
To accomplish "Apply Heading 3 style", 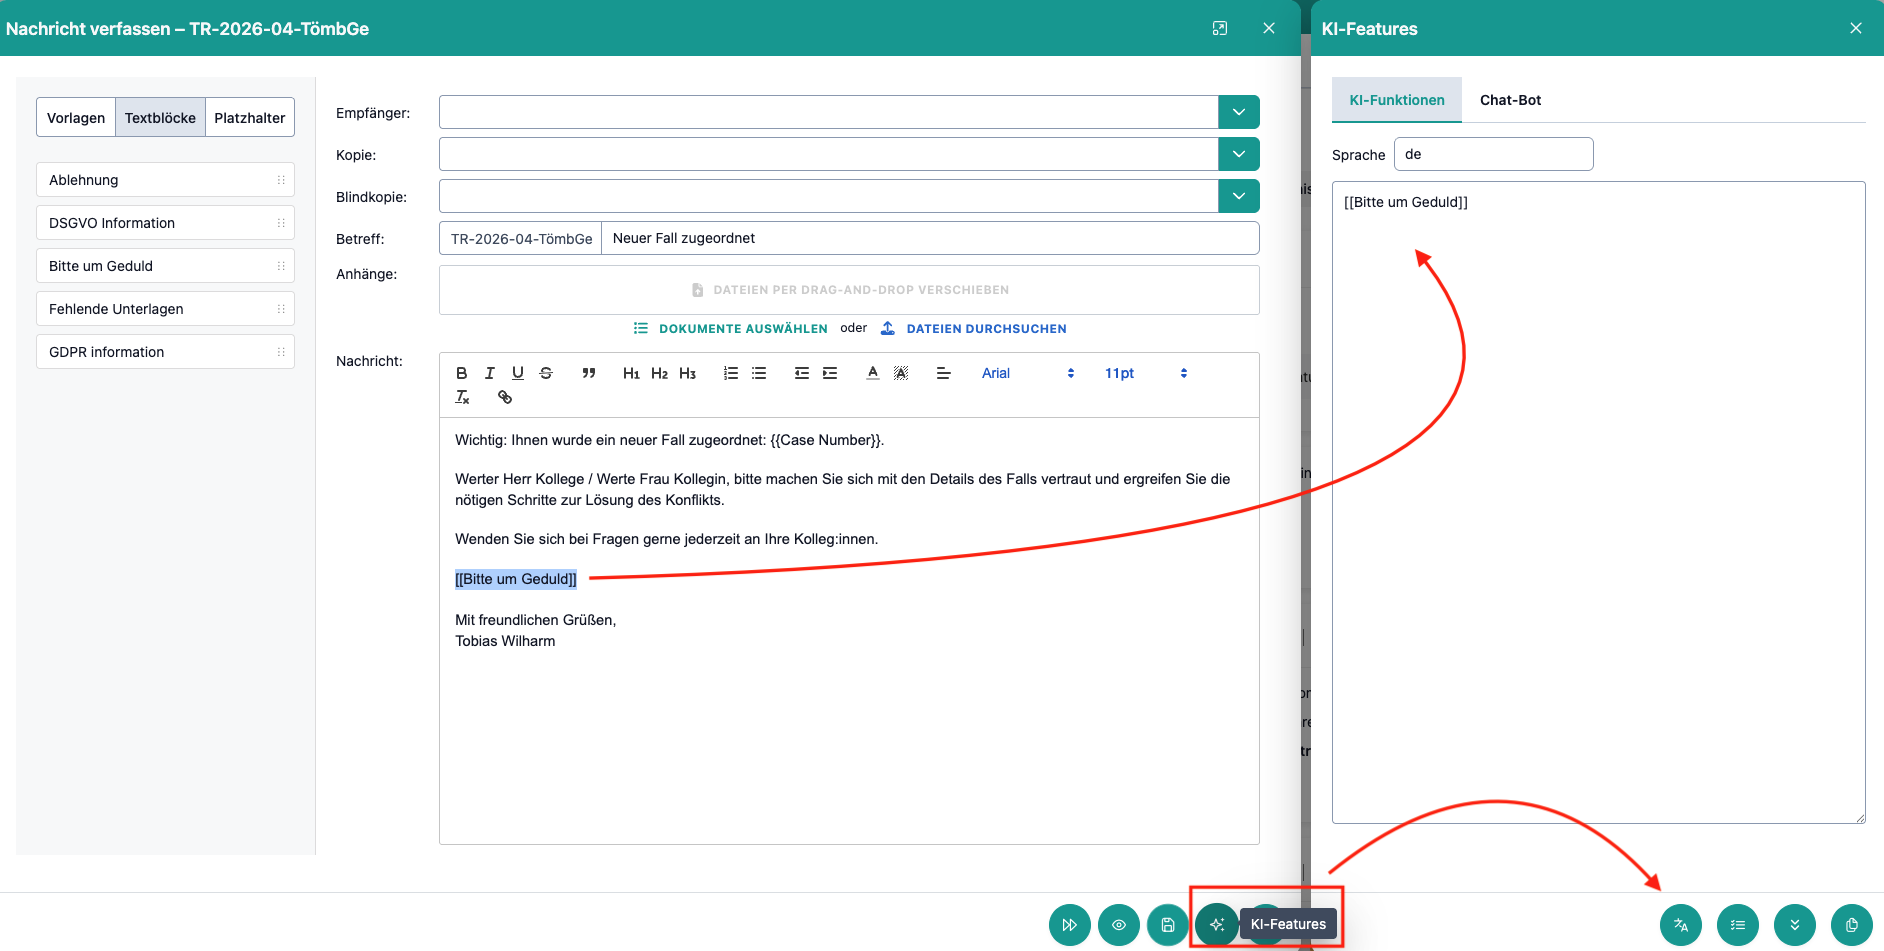I will (687, 373).
